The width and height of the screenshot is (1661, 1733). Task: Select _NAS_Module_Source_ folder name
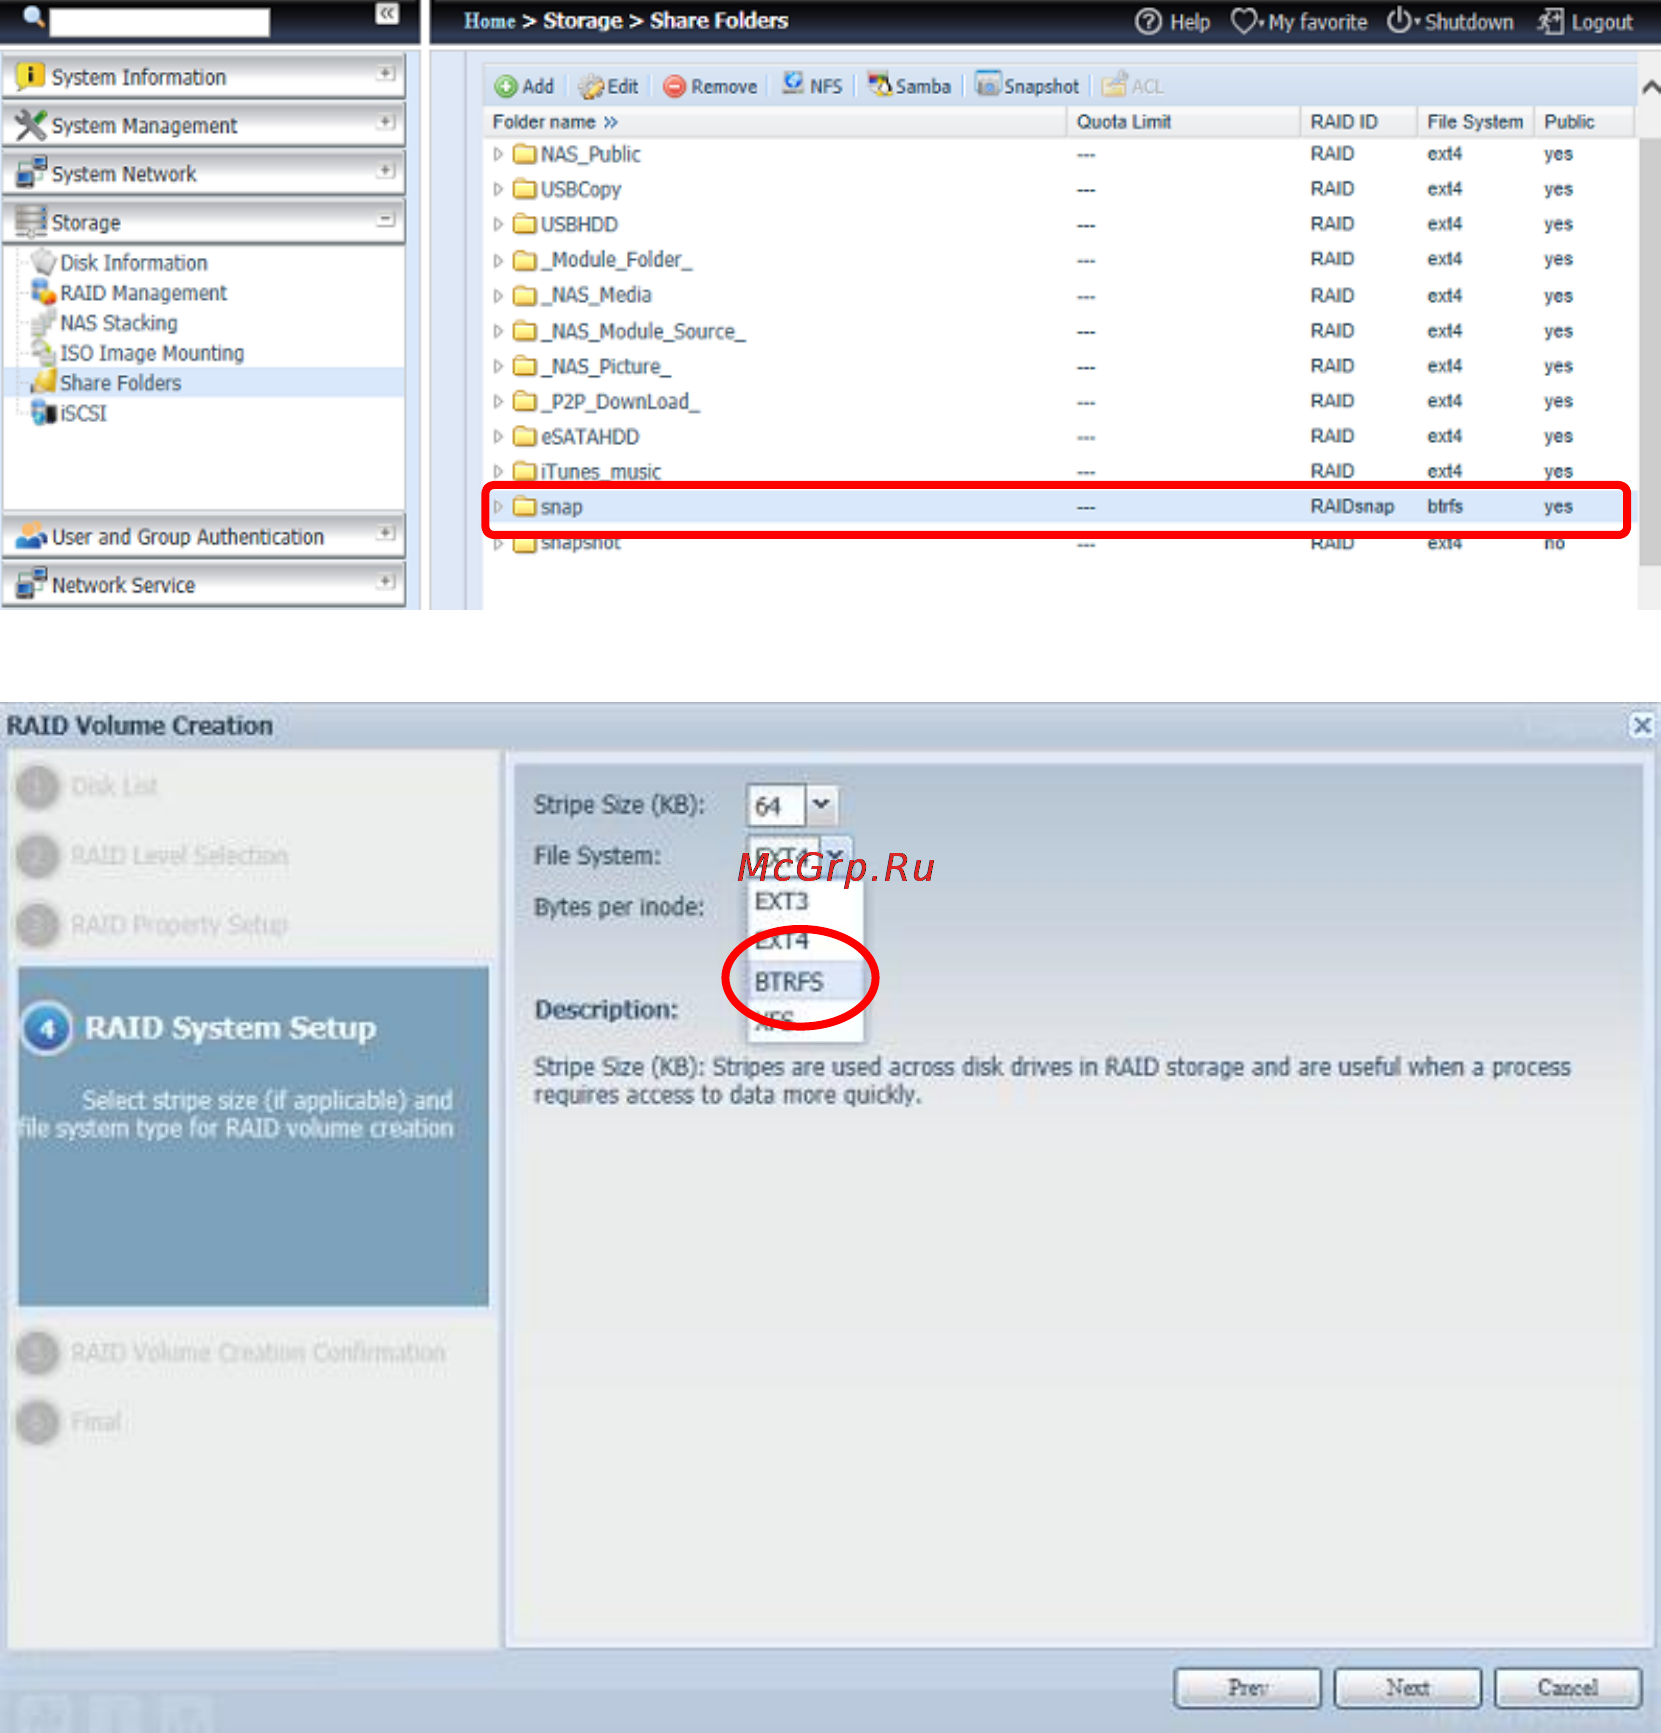pos(643,331)
